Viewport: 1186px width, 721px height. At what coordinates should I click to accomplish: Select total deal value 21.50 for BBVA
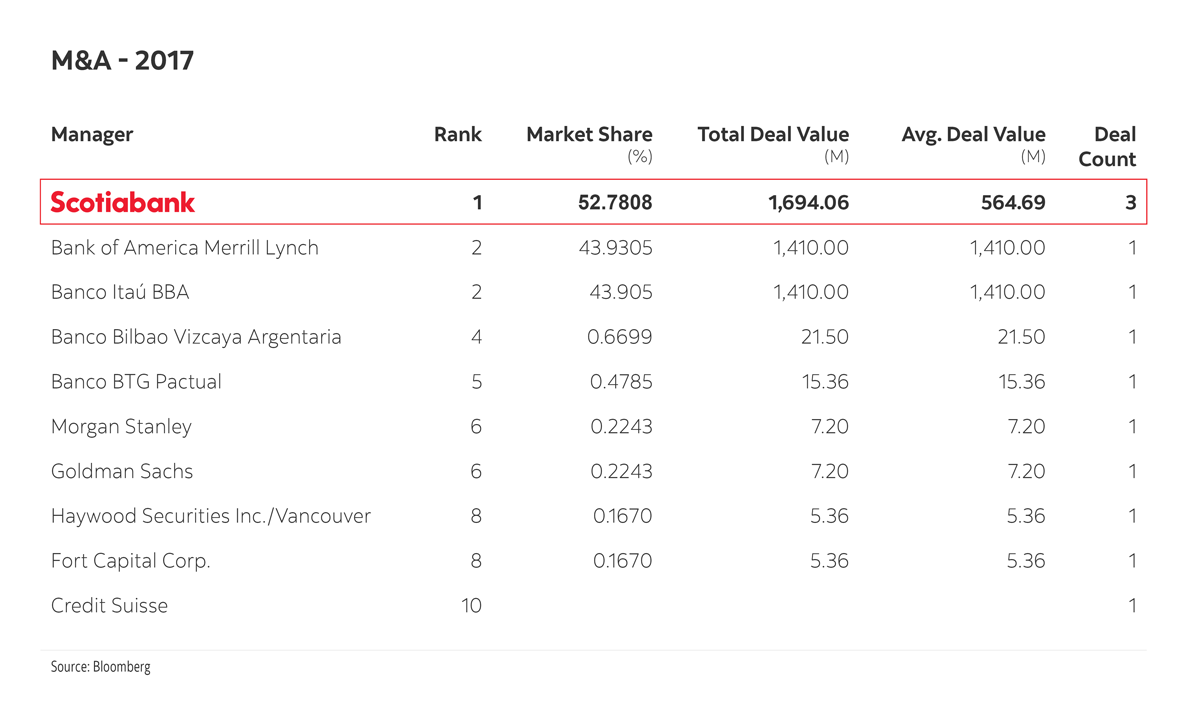[824, 337]
